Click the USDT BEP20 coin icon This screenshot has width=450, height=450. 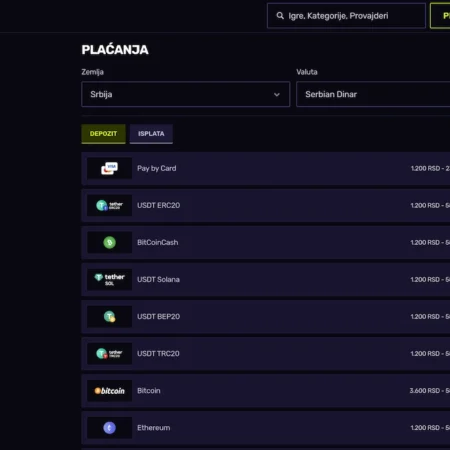[x=109, y=316]
